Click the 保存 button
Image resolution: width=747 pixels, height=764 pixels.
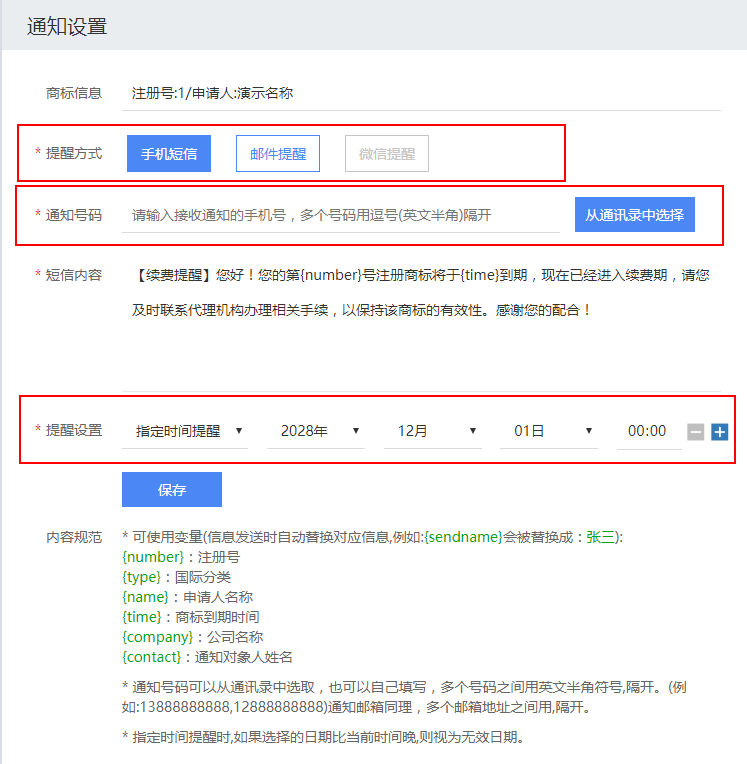172,490
